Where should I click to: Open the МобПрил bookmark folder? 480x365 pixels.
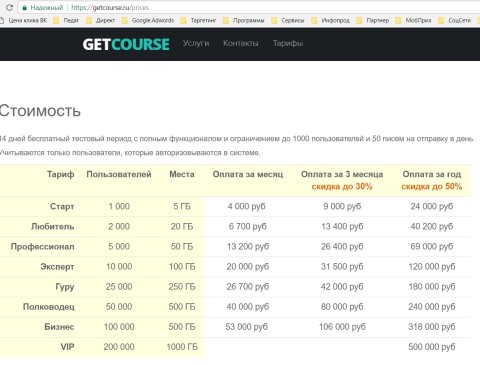[414, 20]
